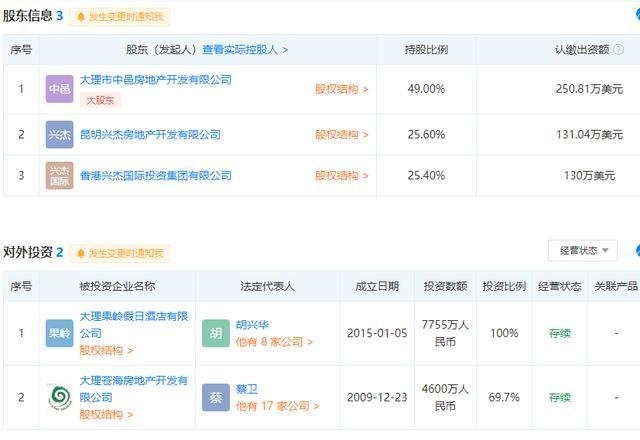Click the bell notification button in 股东信息
This screenshot has height=440, width=640.
(120, 17)
